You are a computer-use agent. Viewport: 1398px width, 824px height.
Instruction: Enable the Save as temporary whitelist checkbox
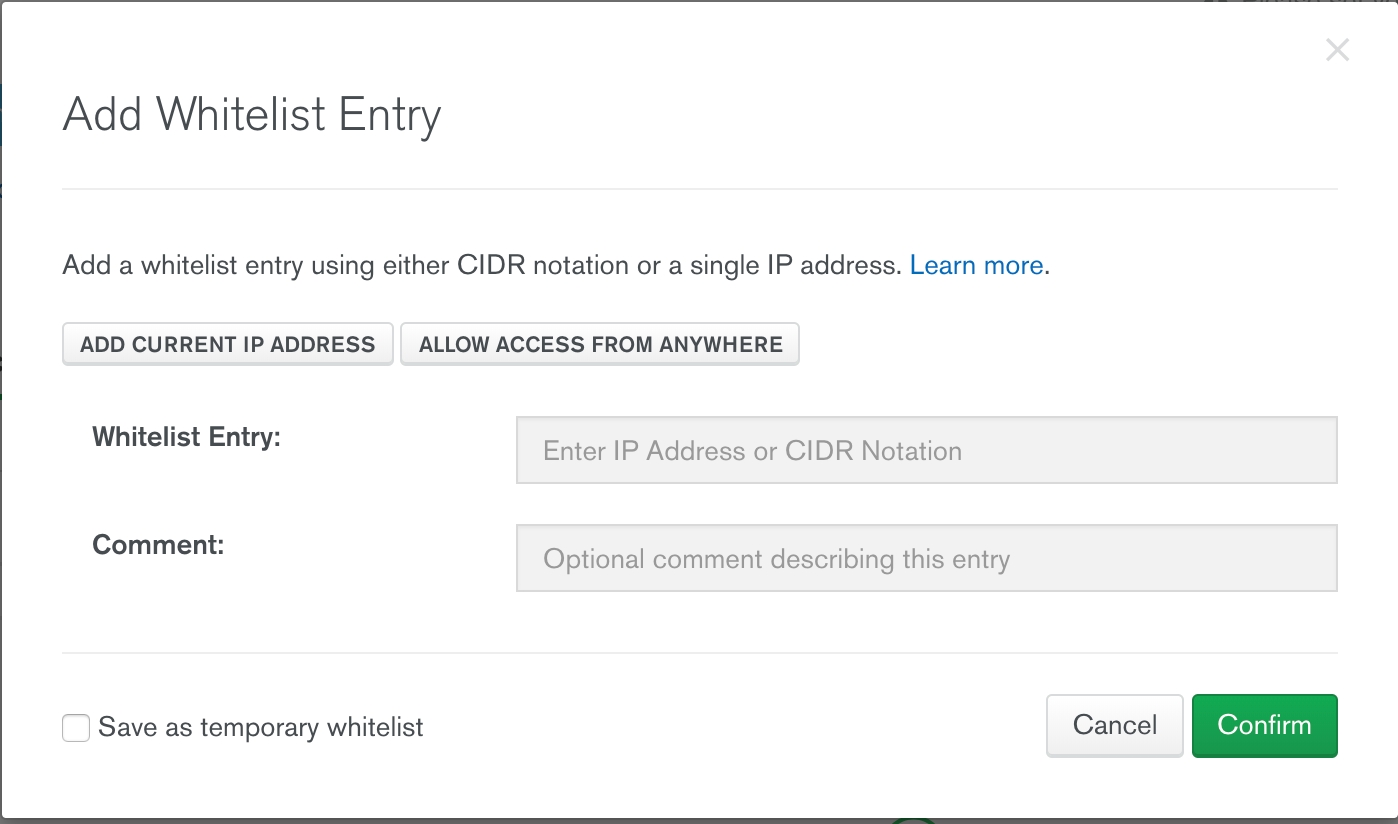76,728
